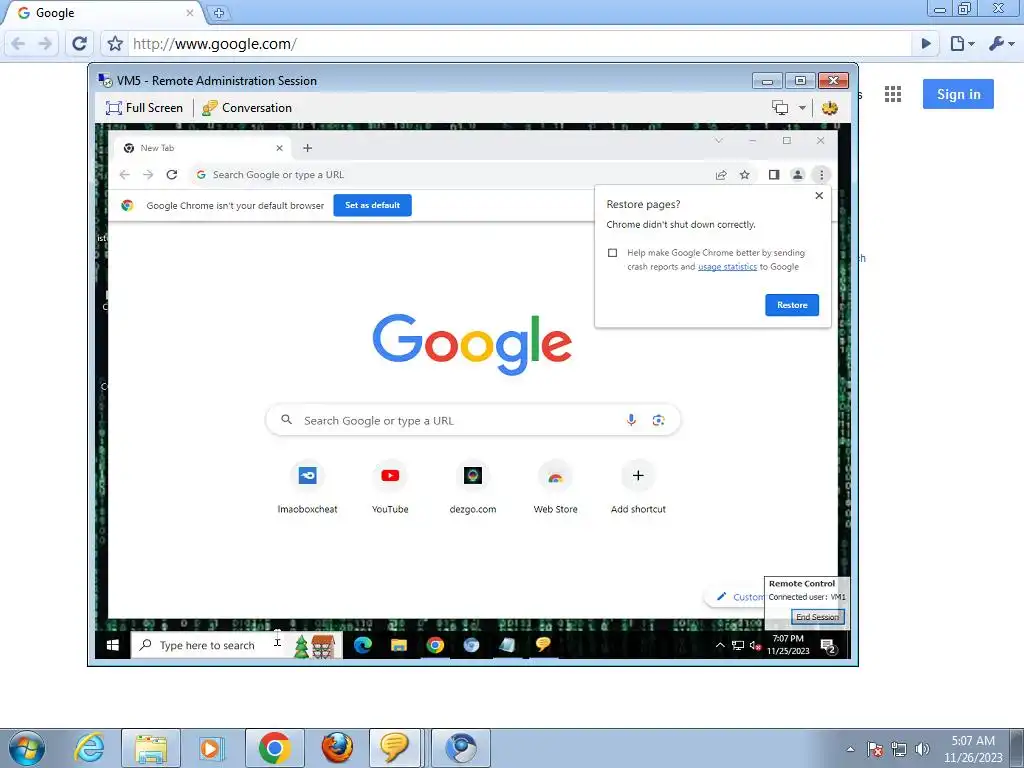Click the Add shortcut tile
Screen dimensions: 1024x768
click(638, 487)
